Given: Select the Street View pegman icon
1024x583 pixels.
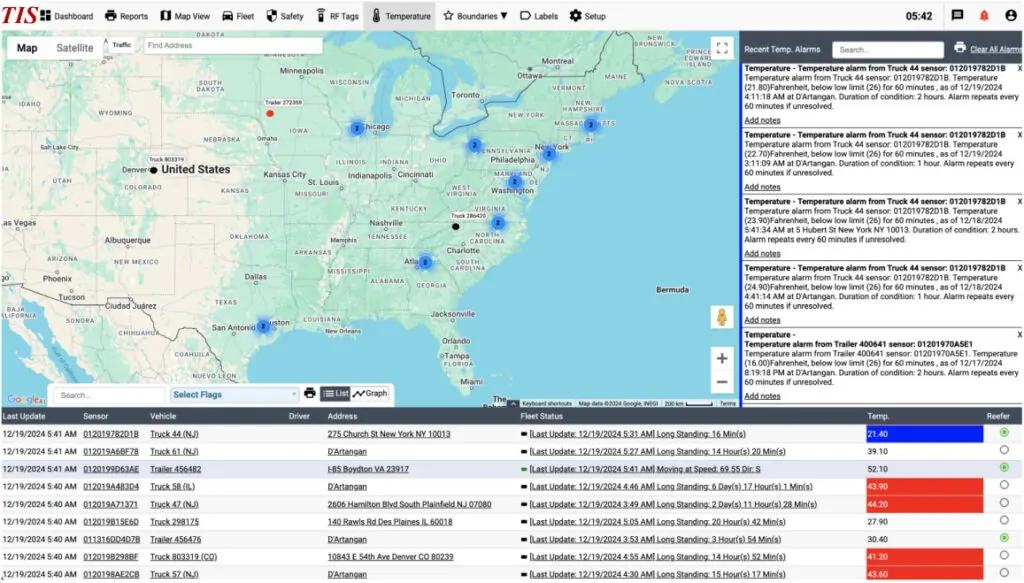Looking at the screenshot, I should point(722,317).
